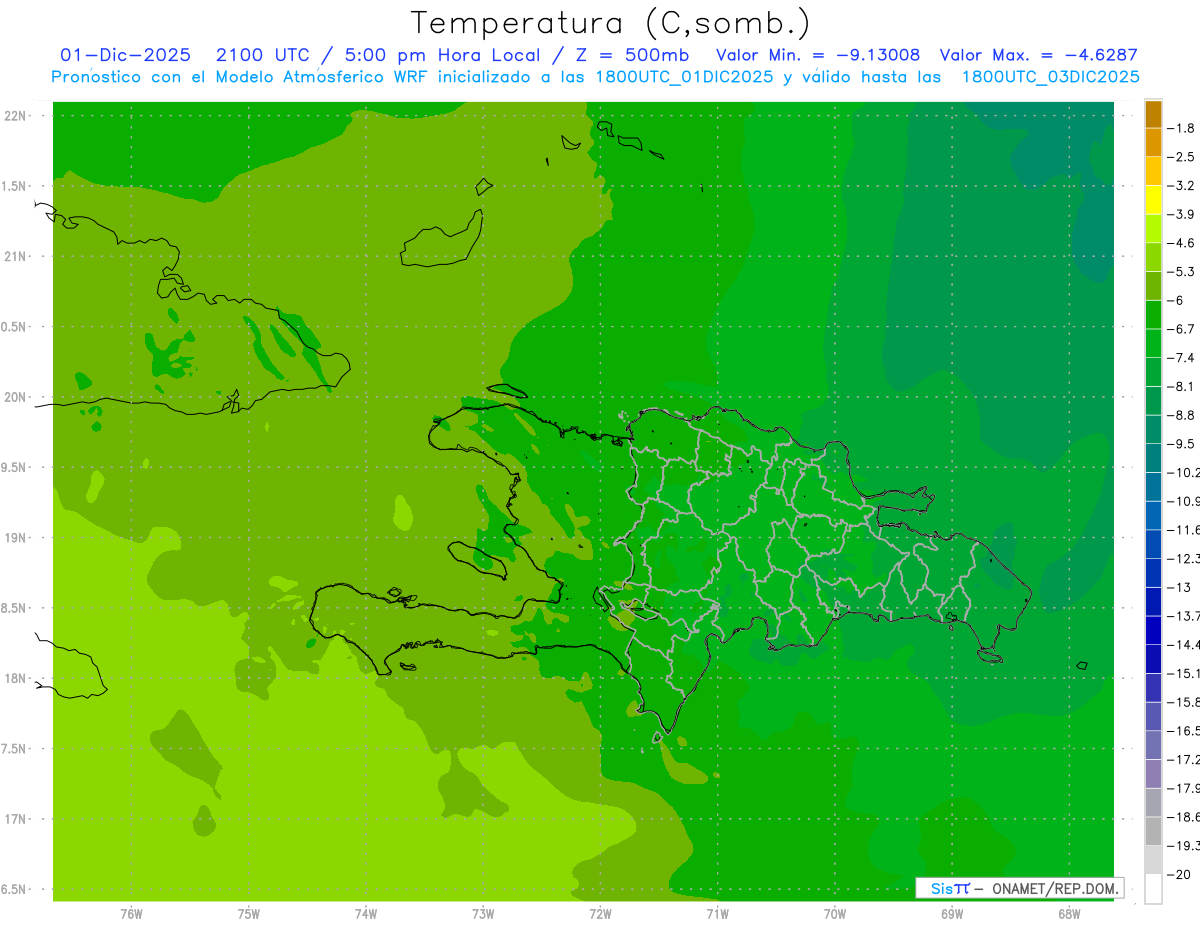Select the '-13' color scale label
The height and width of the screenshot is (927, 1200).
(x=1178, y=587)
